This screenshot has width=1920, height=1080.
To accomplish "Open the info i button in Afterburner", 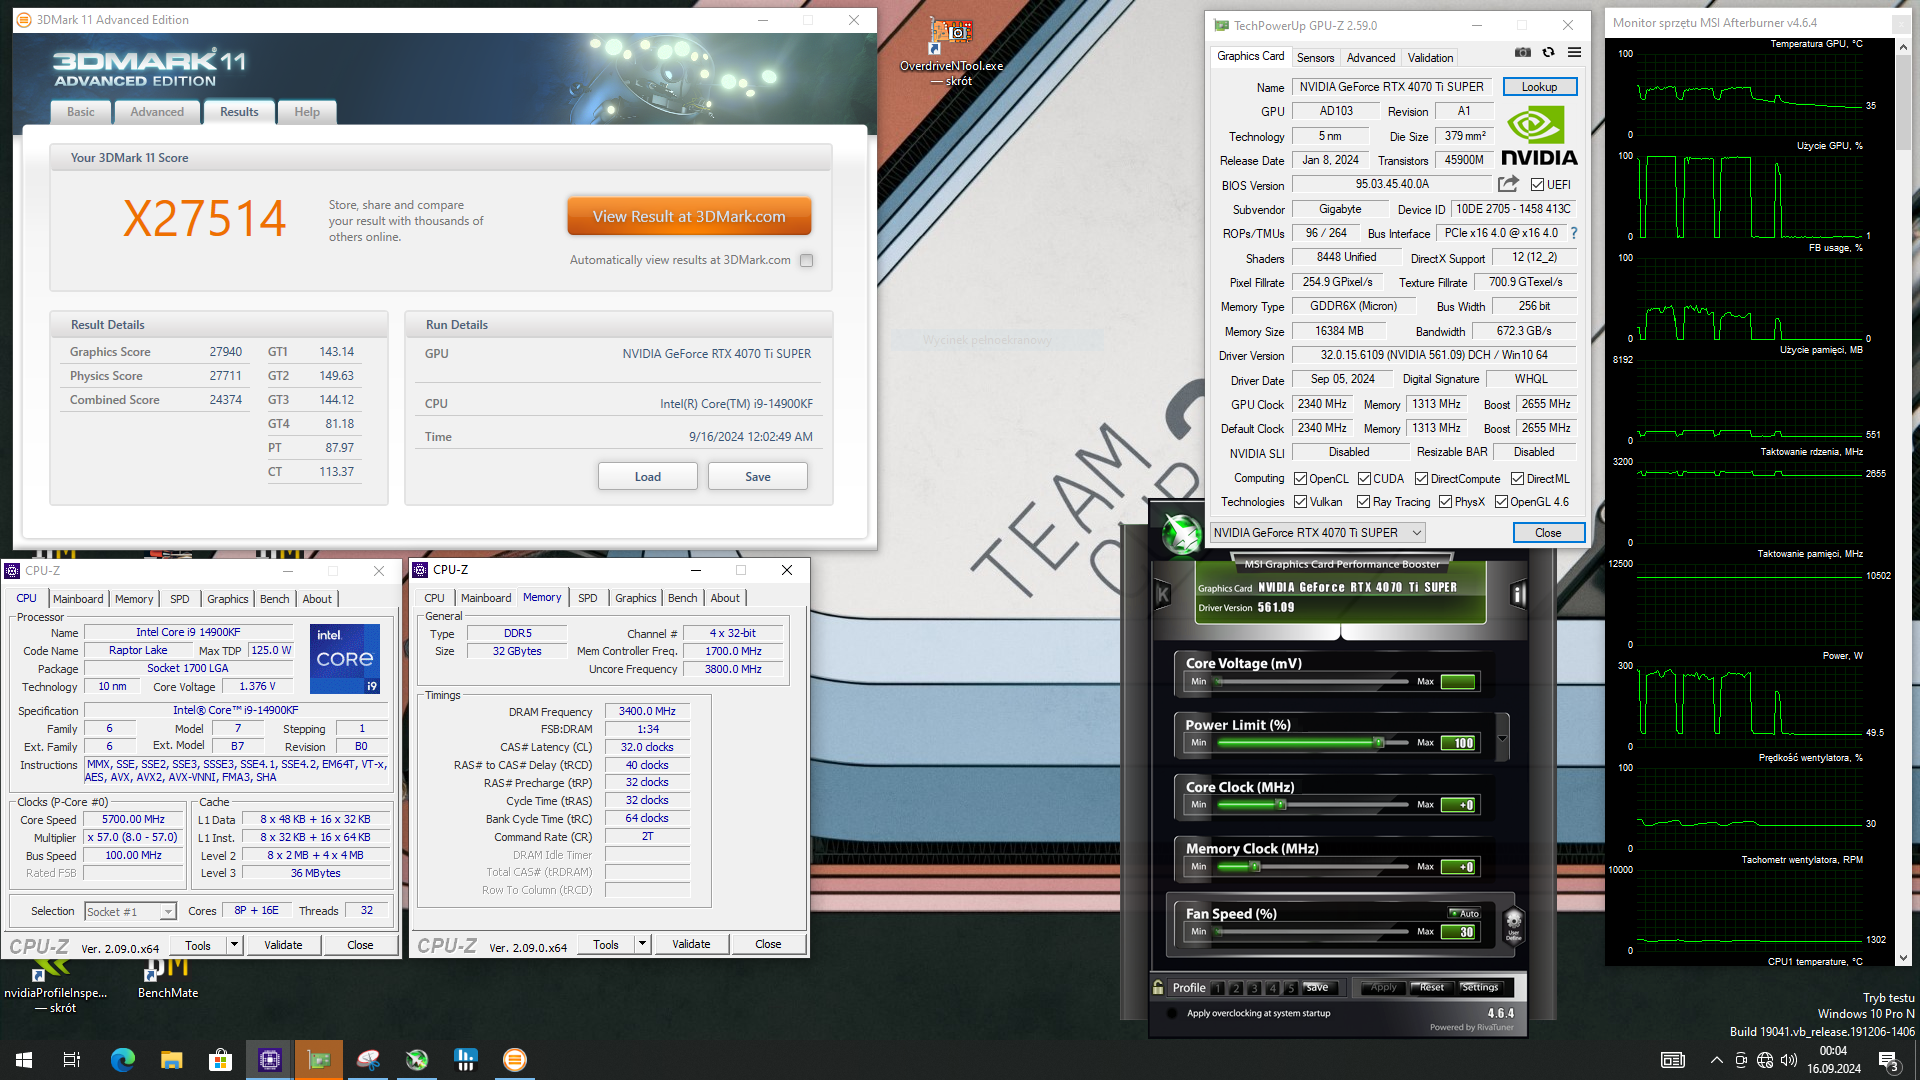I will [x=1518, y=595].
